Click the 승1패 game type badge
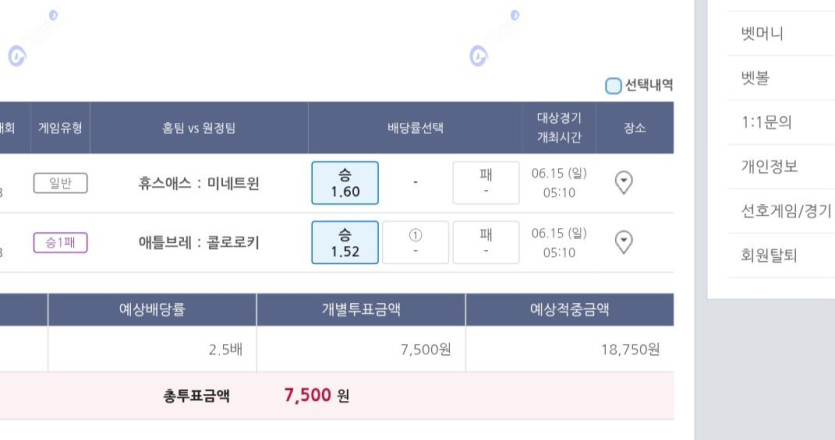 coord(60,242)
